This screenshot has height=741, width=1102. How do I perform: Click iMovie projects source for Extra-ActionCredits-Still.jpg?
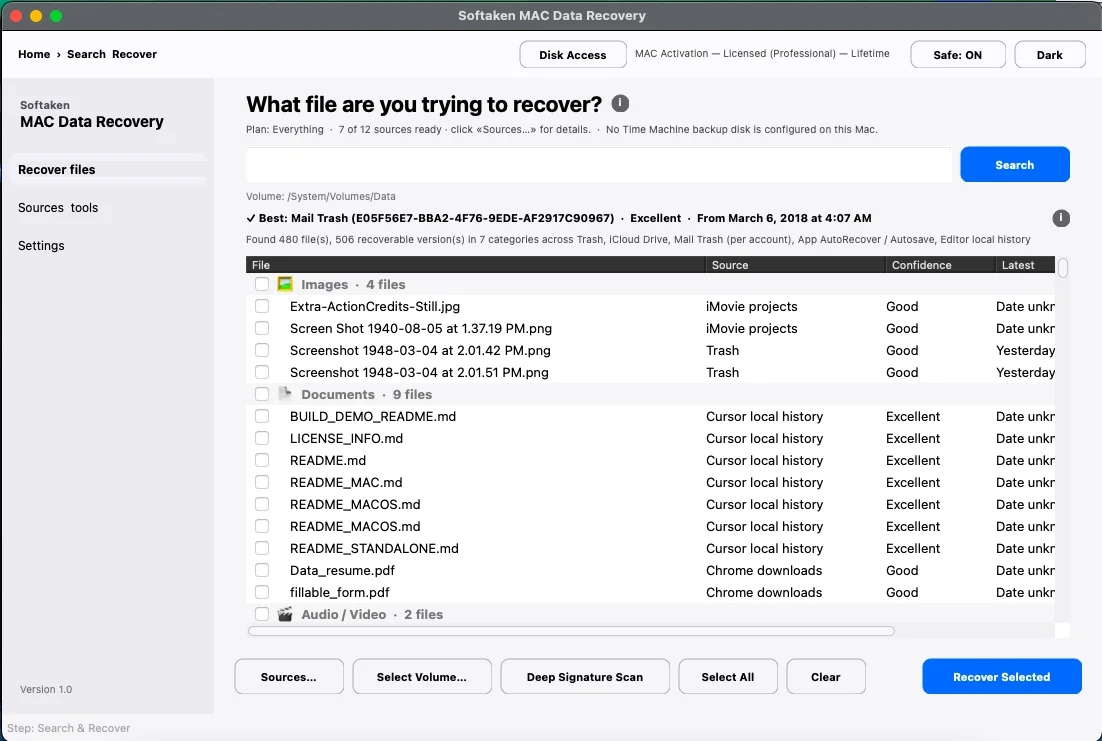[751, 306]
